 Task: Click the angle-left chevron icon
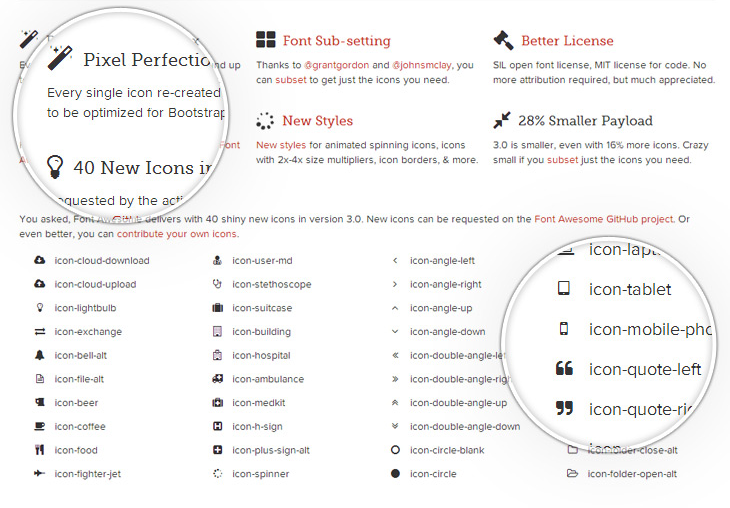pos(395,260)
